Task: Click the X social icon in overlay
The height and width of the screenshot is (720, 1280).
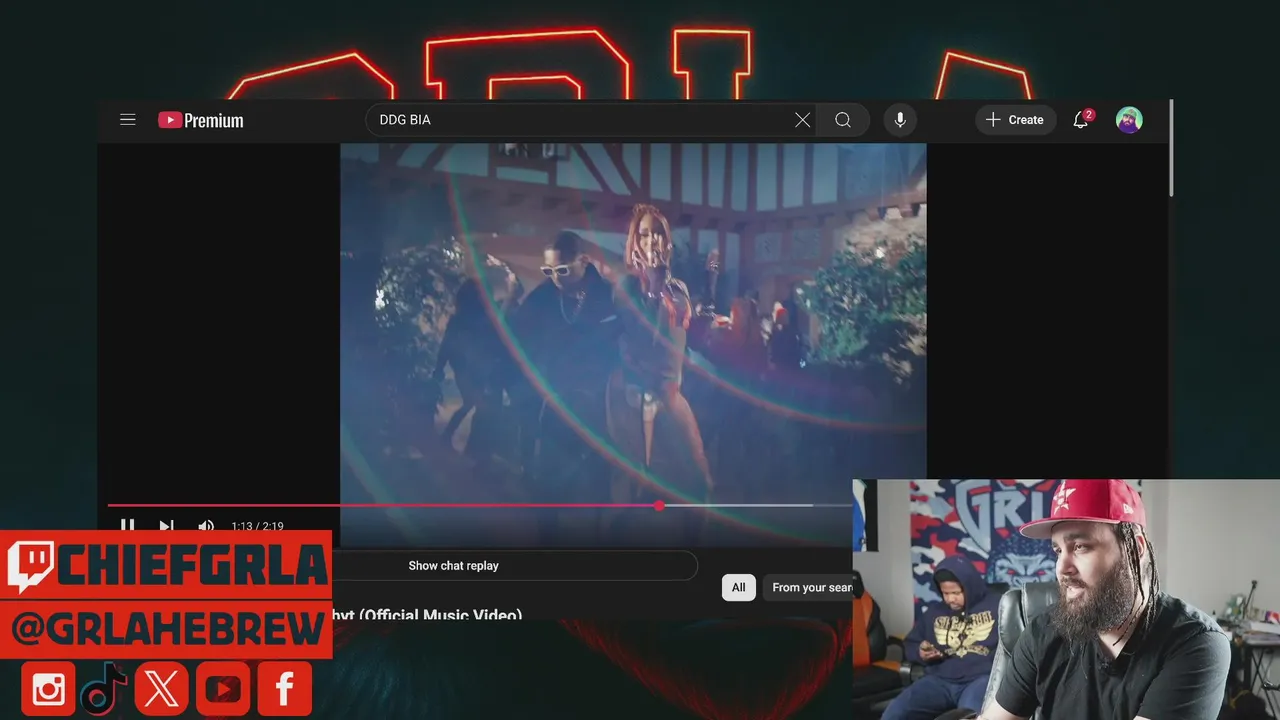Action: click(x=161, y=689)
